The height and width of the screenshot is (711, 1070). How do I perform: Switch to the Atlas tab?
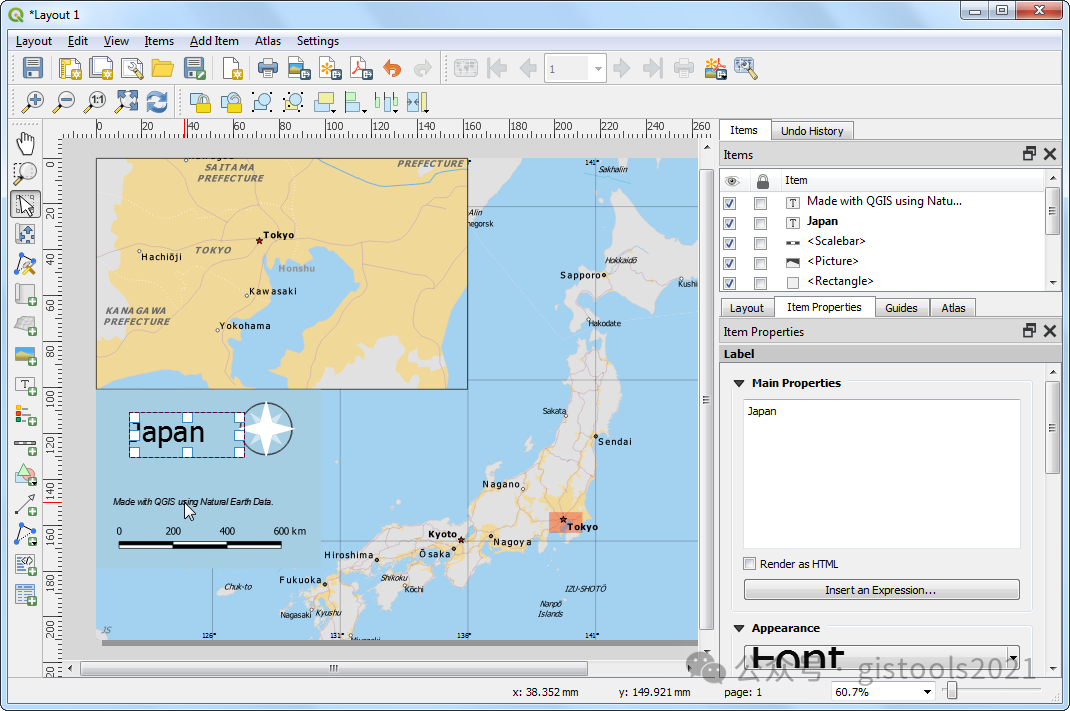click(x=953, y=308)
